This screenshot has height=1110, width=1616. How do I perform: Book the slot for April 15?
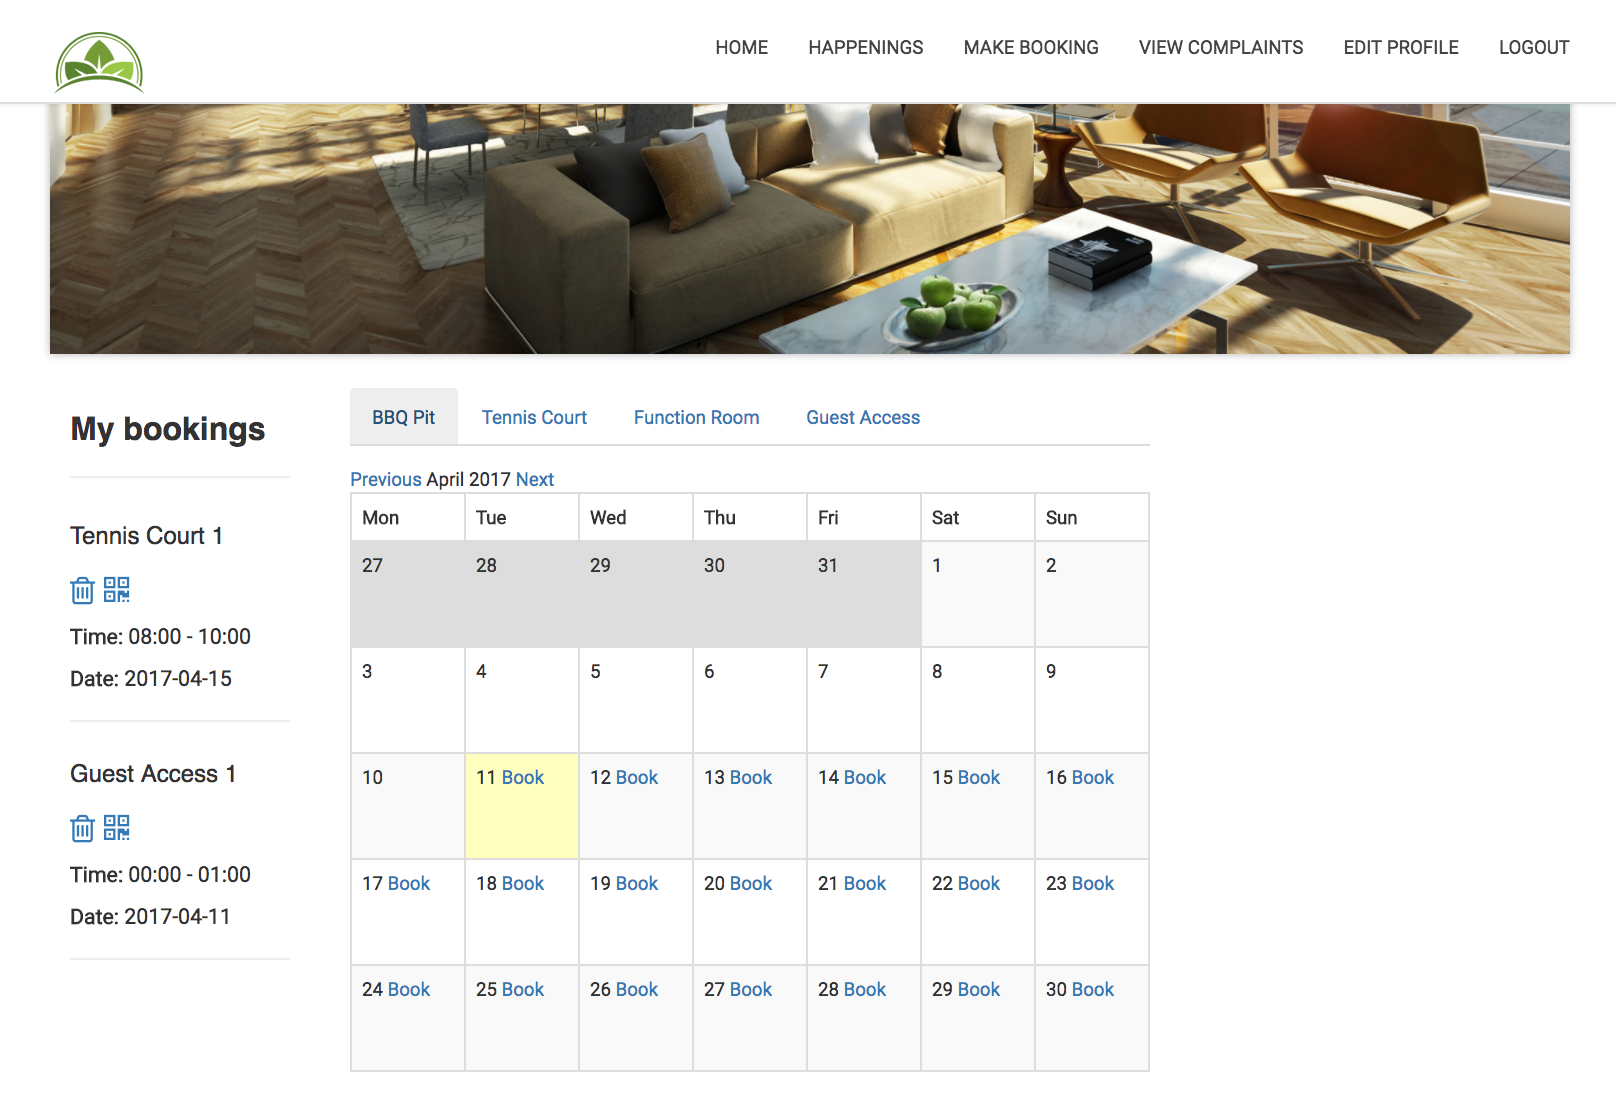(x=979, y=777)
